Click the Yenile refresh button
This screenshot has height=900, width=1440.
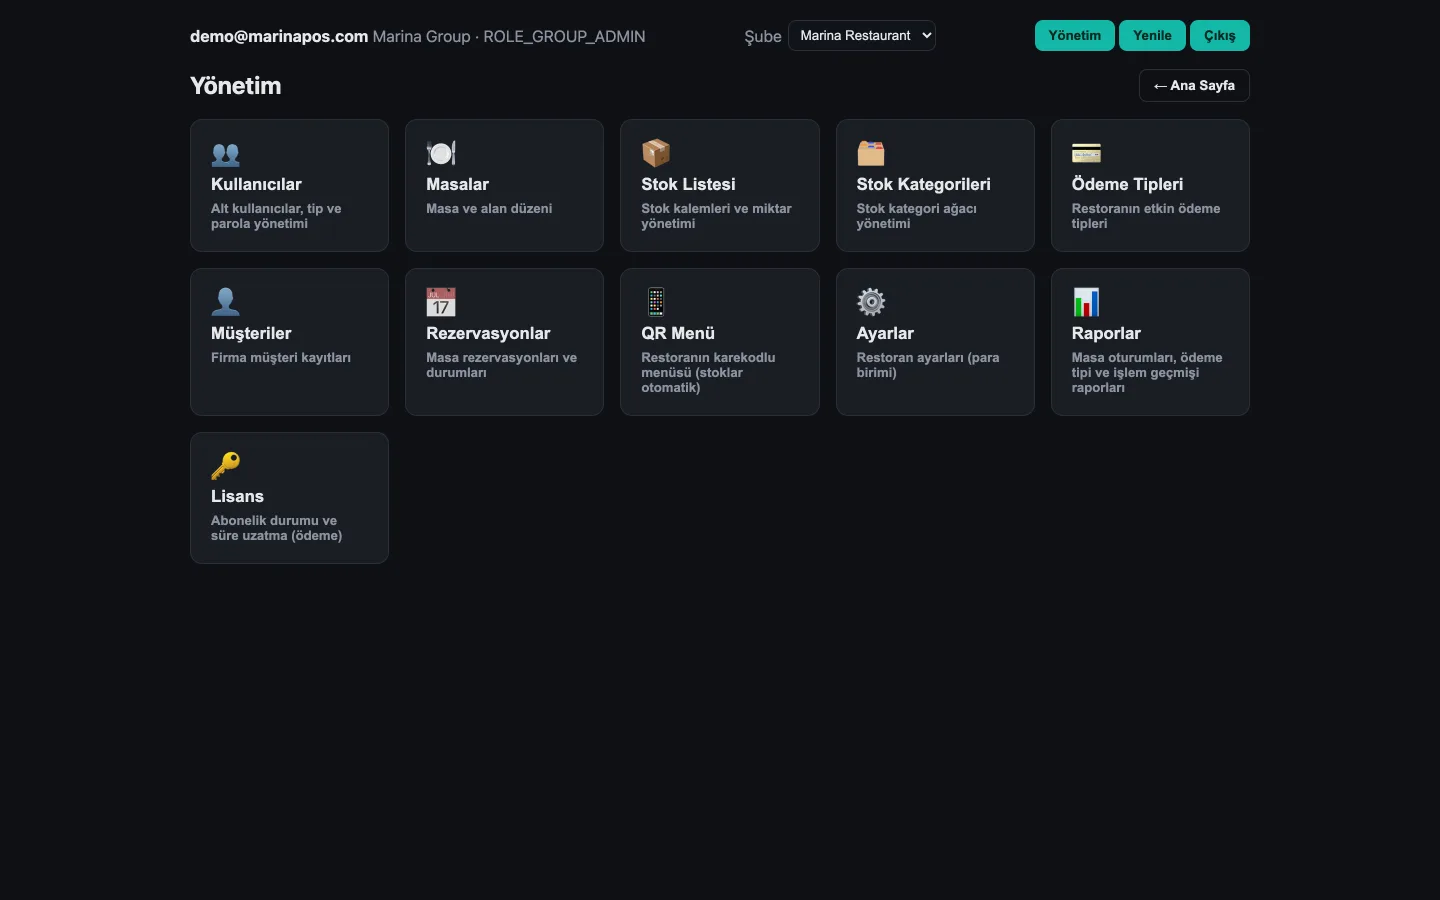[x=1152, y=36]
